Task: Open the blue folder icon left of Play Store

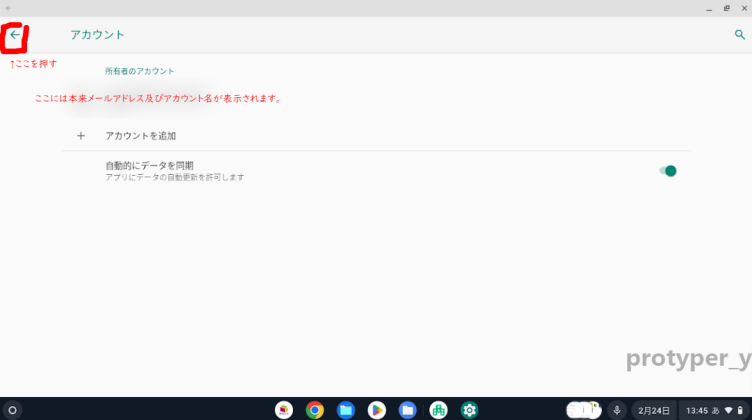Action: (x=346, y=410)
